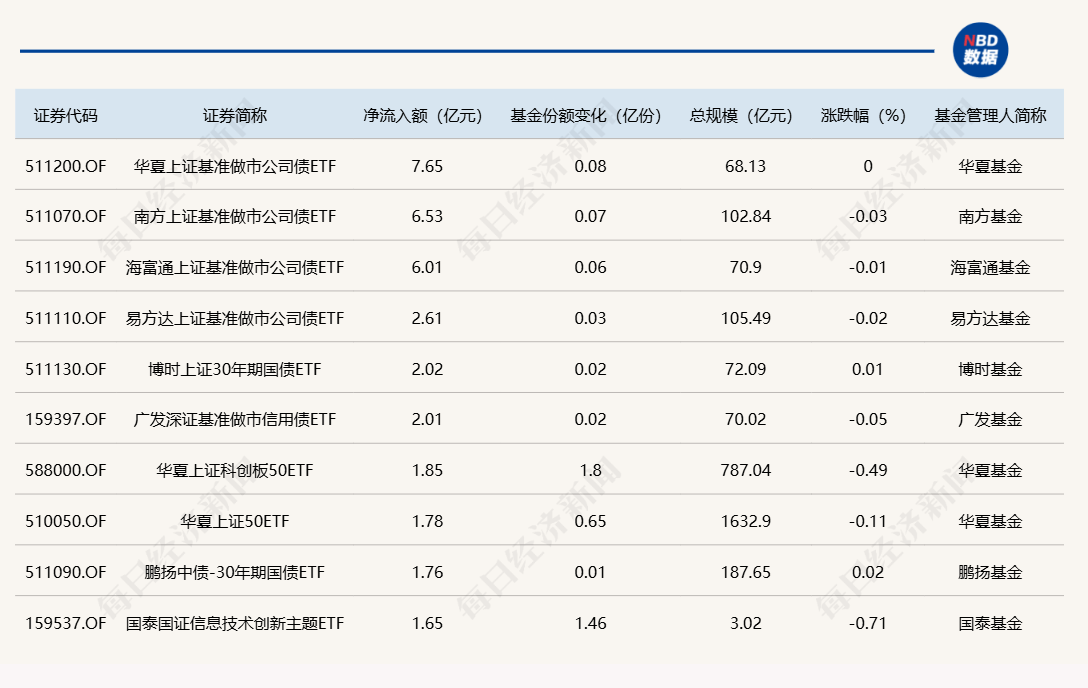Open fund code 159397.OF
This screenshot has width=1088, height=688.
[67, 419]
